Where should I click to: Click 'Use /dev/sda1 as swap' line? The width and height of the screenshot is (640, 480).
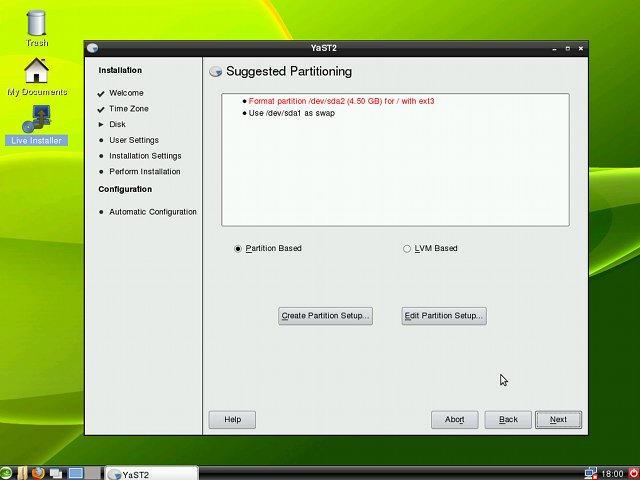click(x=291, y=113)
